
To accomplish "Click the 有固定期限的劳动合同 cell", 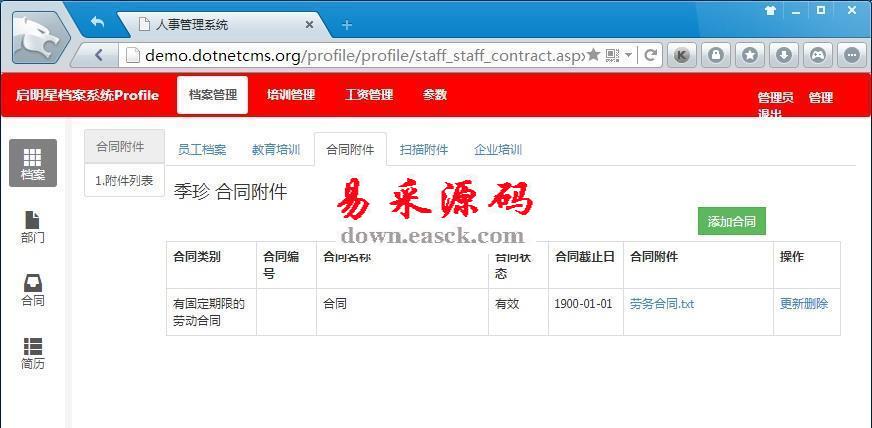I will pyautogui.click(x=209, y=312).
